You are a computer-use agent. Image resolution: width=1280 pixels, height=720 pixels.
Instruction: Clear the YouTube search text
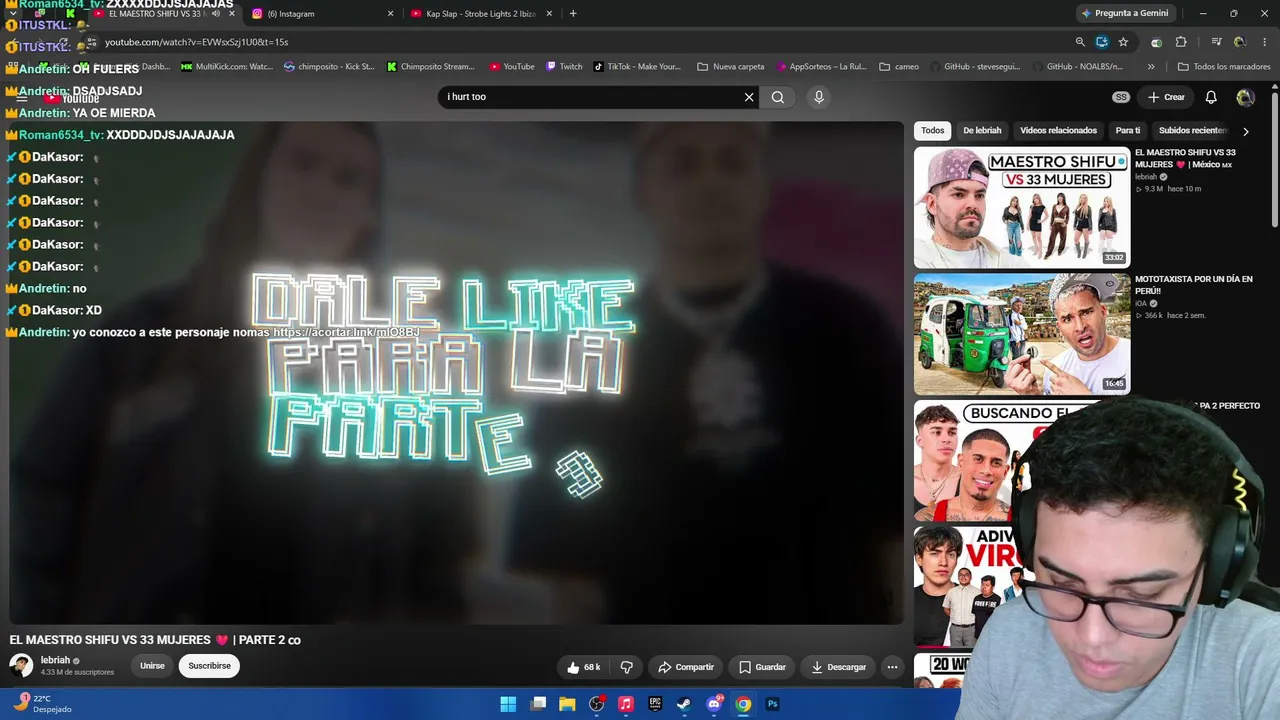(749, 97)
